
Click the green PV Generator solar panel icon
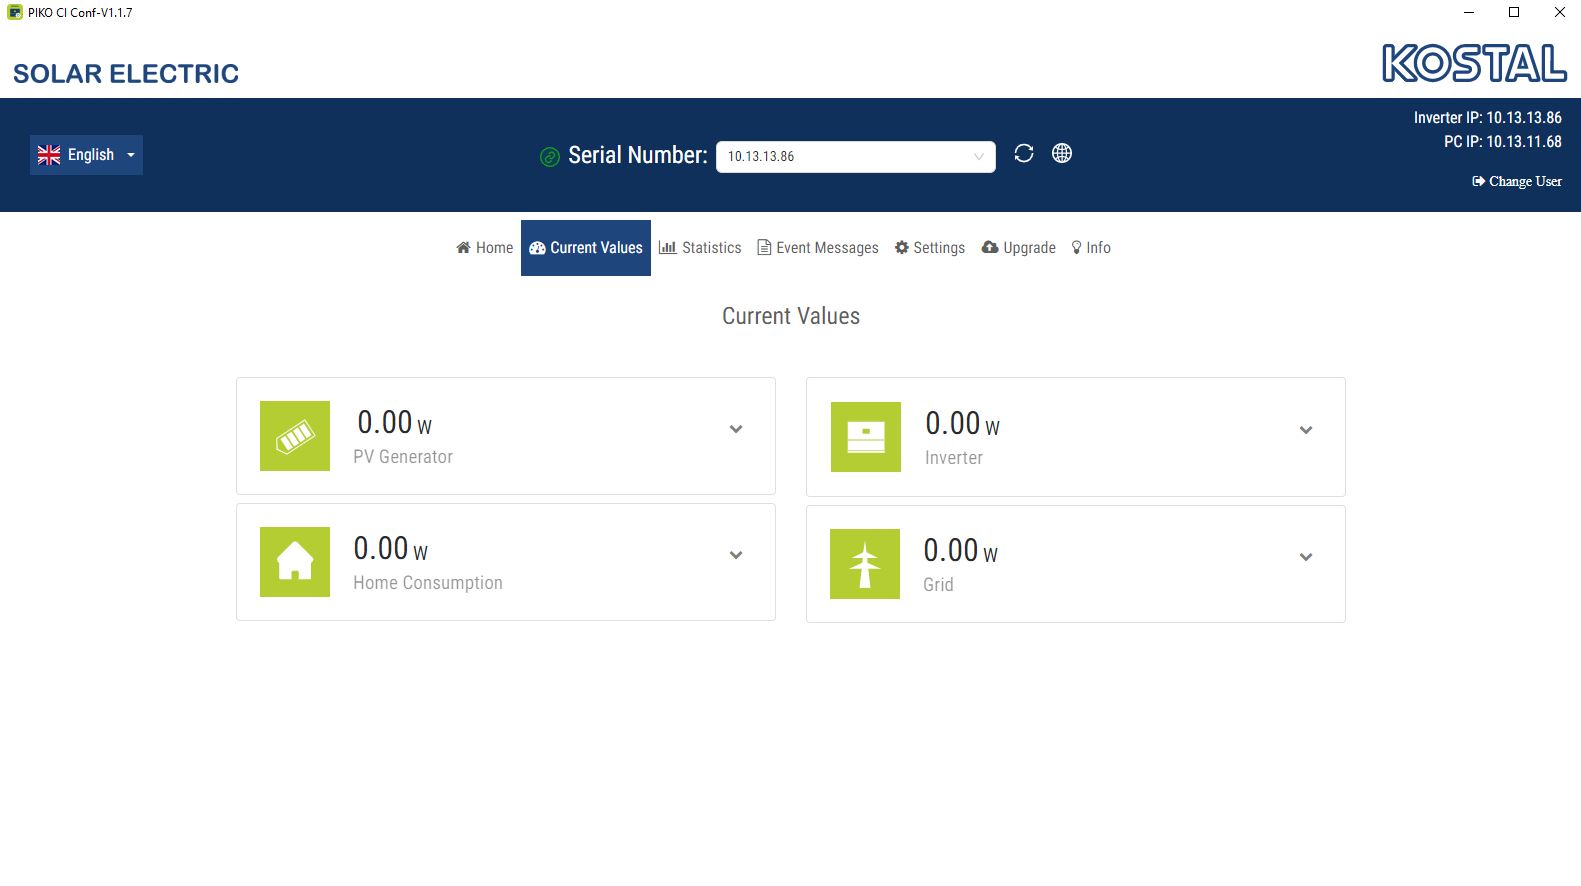coord(295,436)
